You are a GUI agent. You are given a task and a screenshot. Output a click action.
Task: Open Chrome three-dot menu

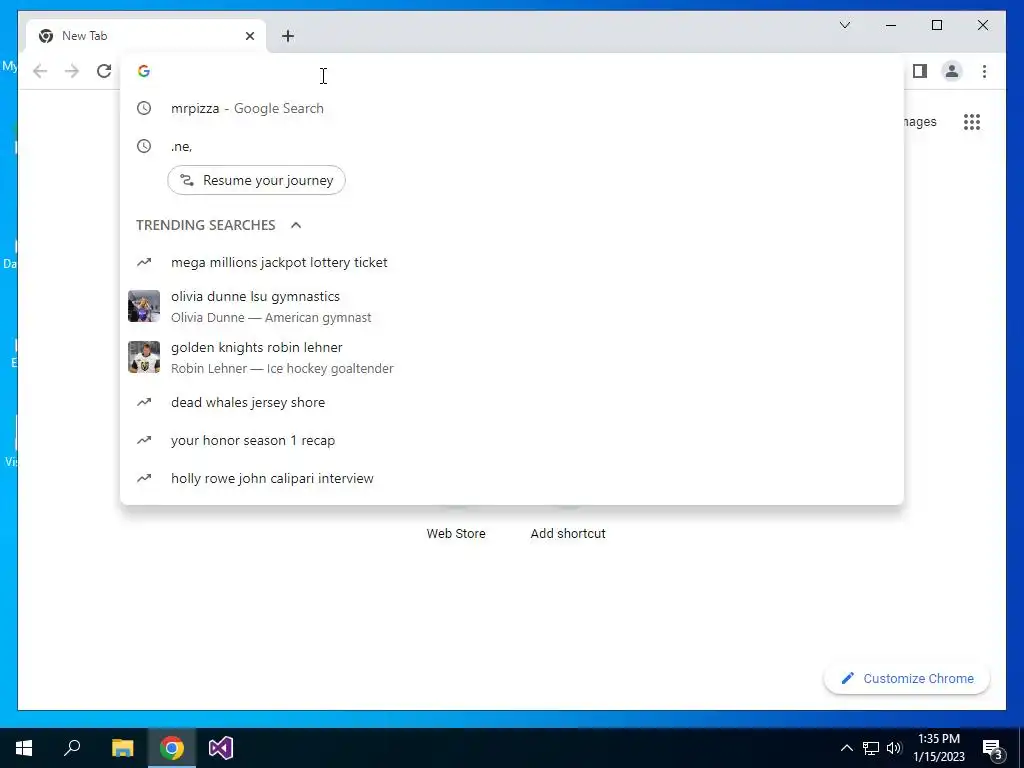pos(984,71)
